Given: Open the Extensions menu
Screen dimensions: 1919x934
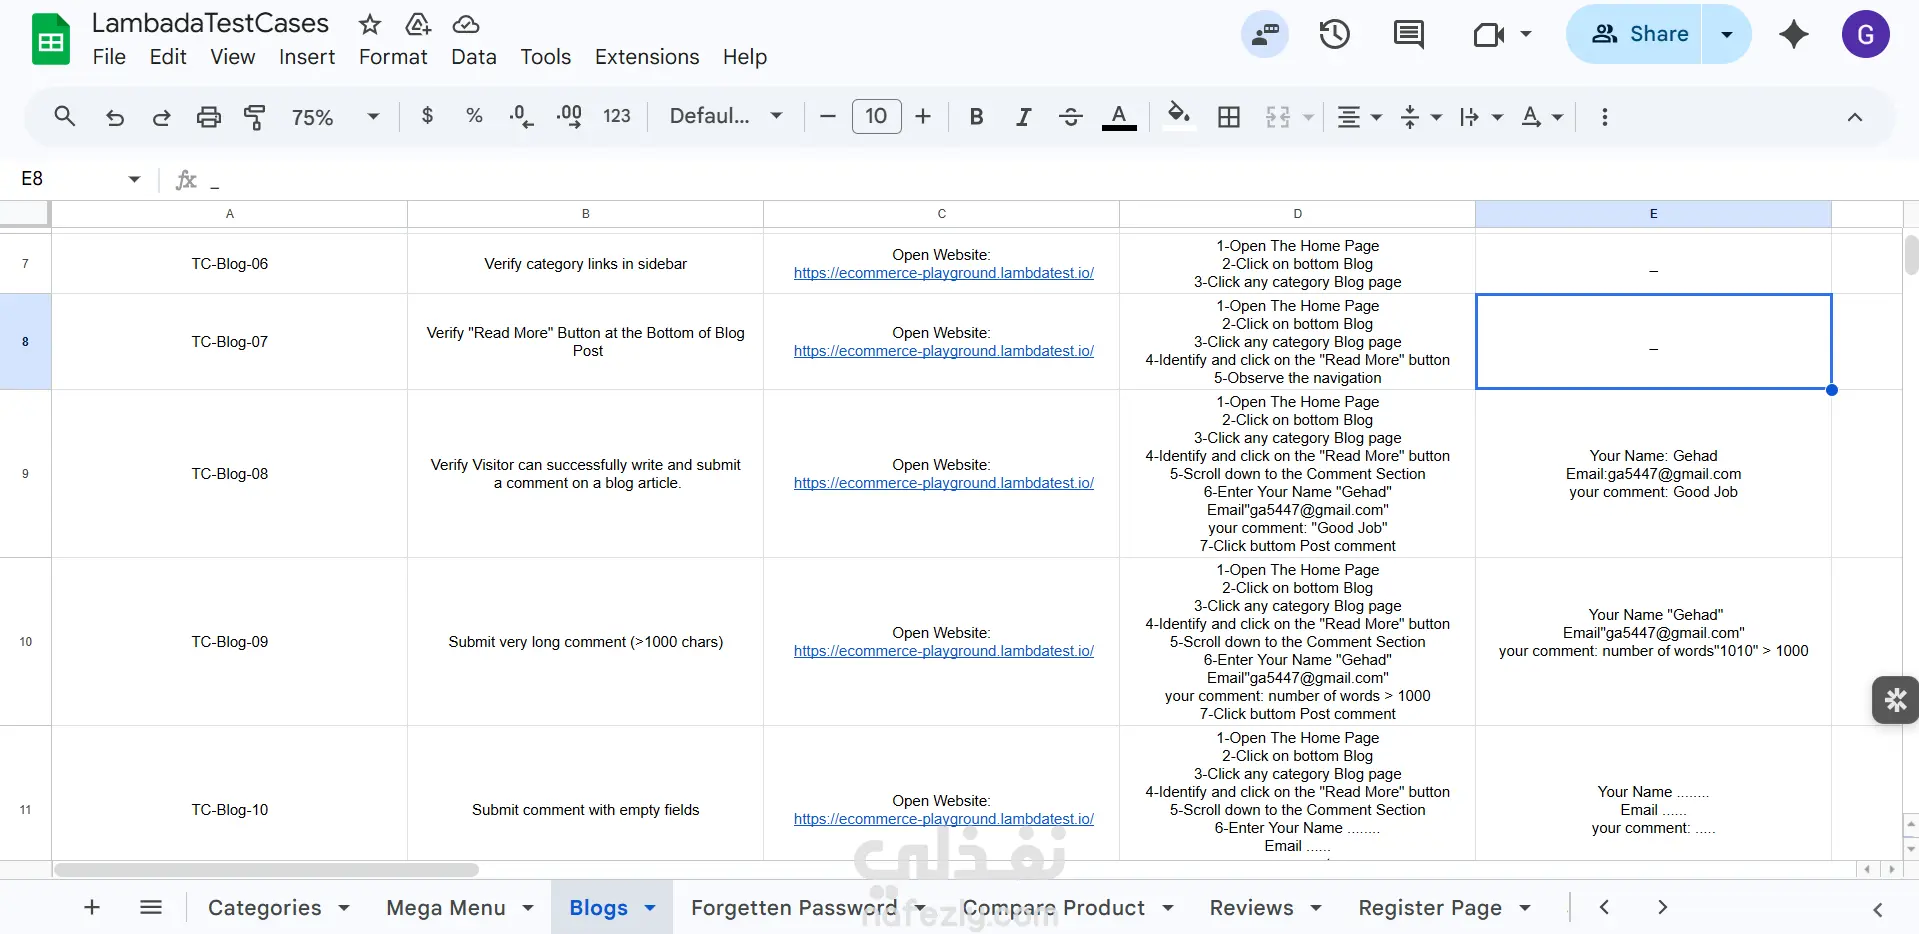Looking at the screenshot, I should 647,57.
